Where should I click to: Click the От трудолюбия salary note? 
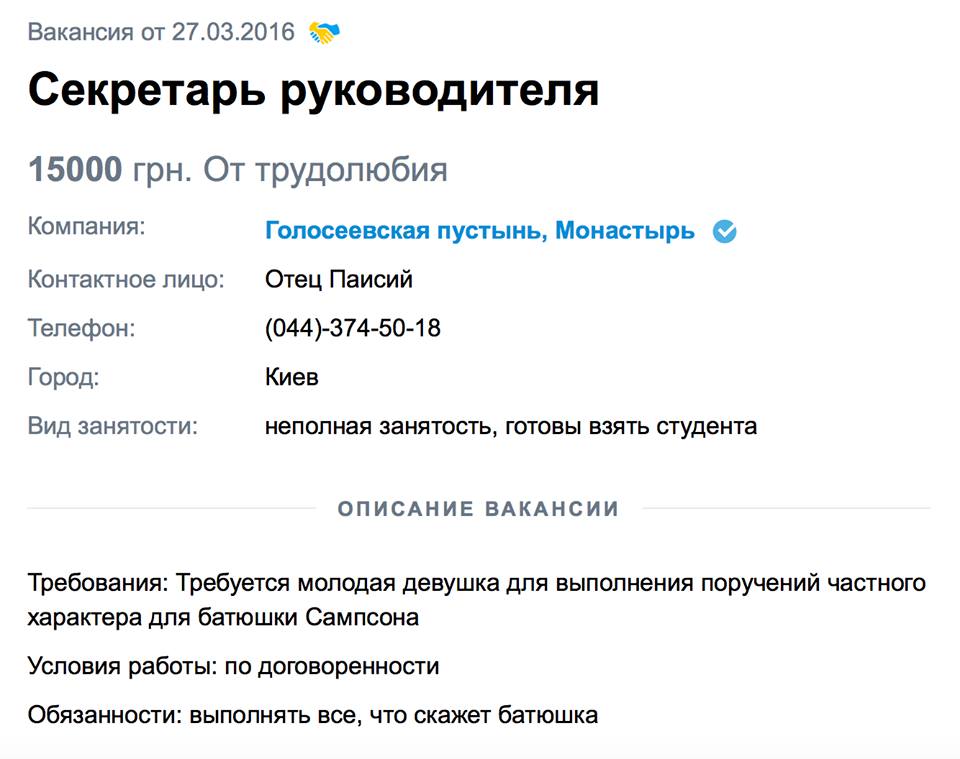[x=325, y=170]
